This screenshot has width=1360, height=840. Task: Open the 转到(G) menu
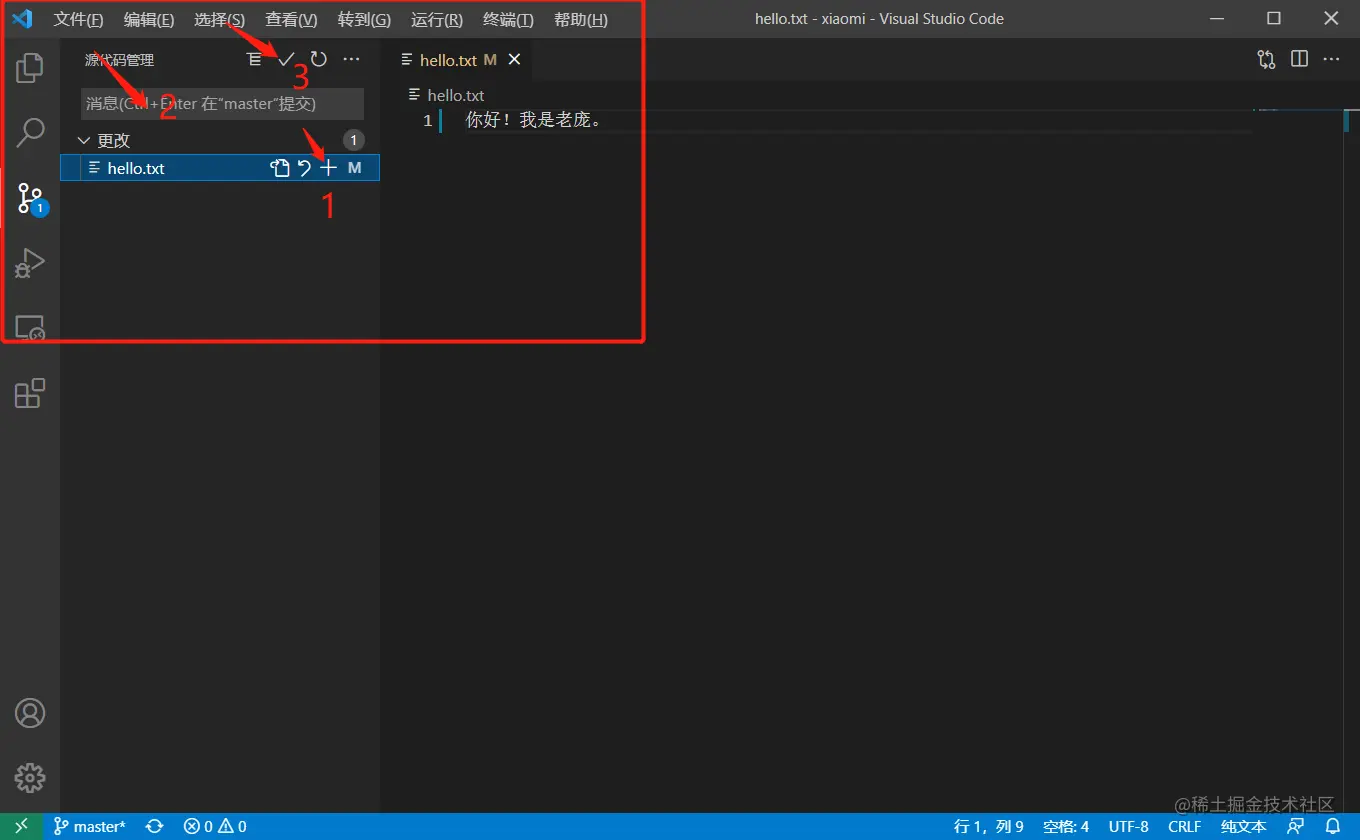click(364, 20)
